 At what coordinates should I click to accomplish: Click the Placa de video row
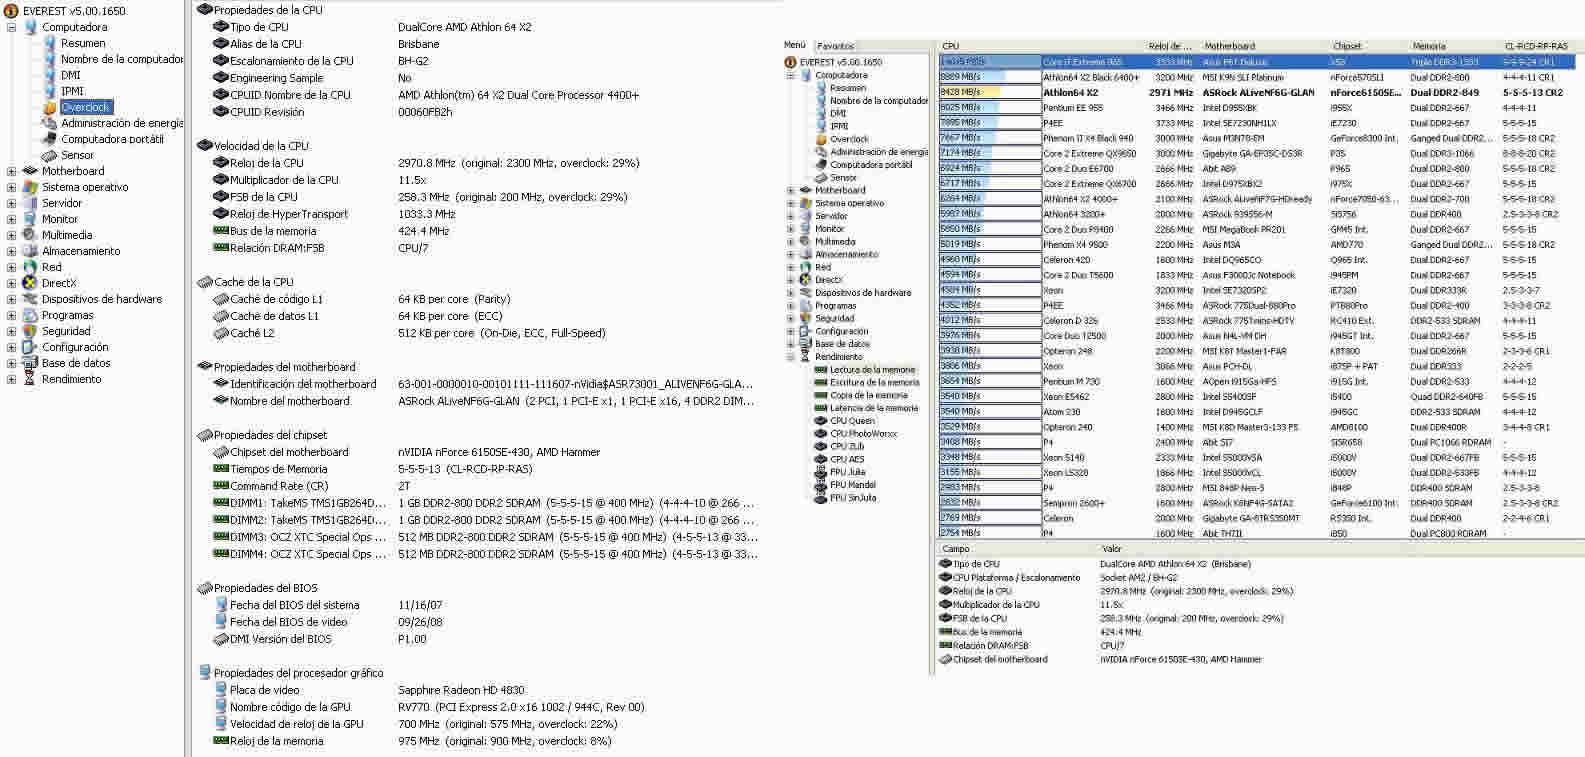(x=485, y=690)
